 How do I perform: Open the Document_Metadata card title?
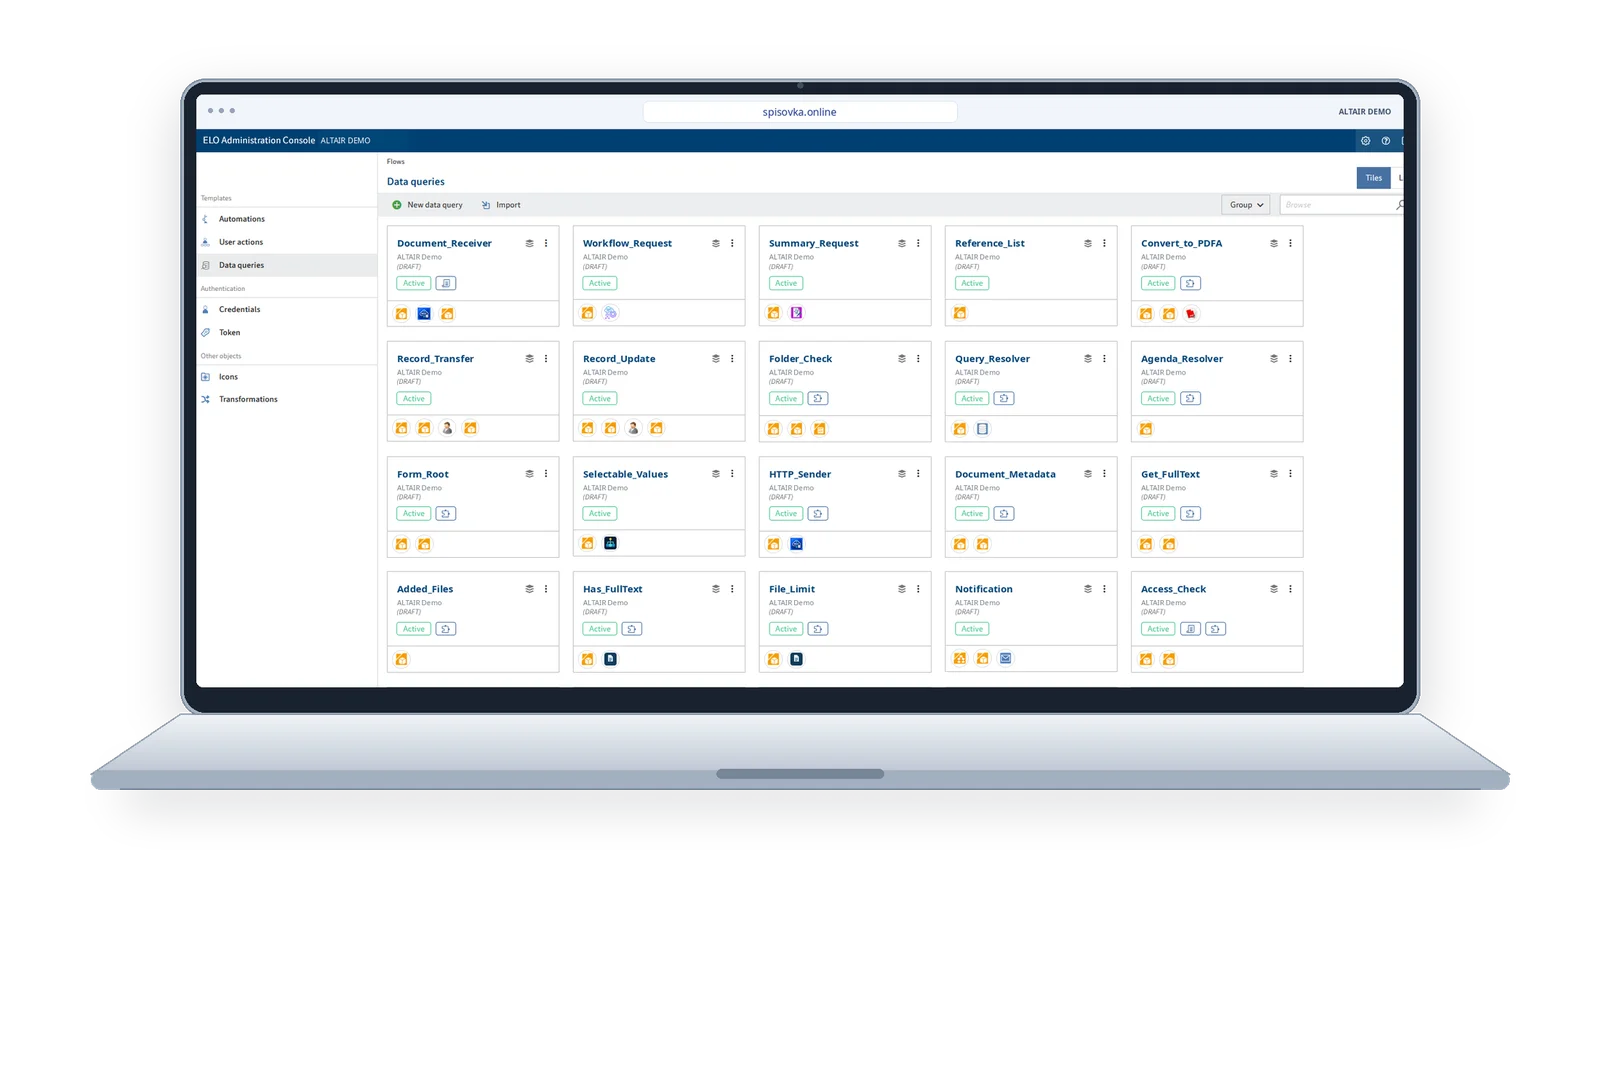(1005, 474)
